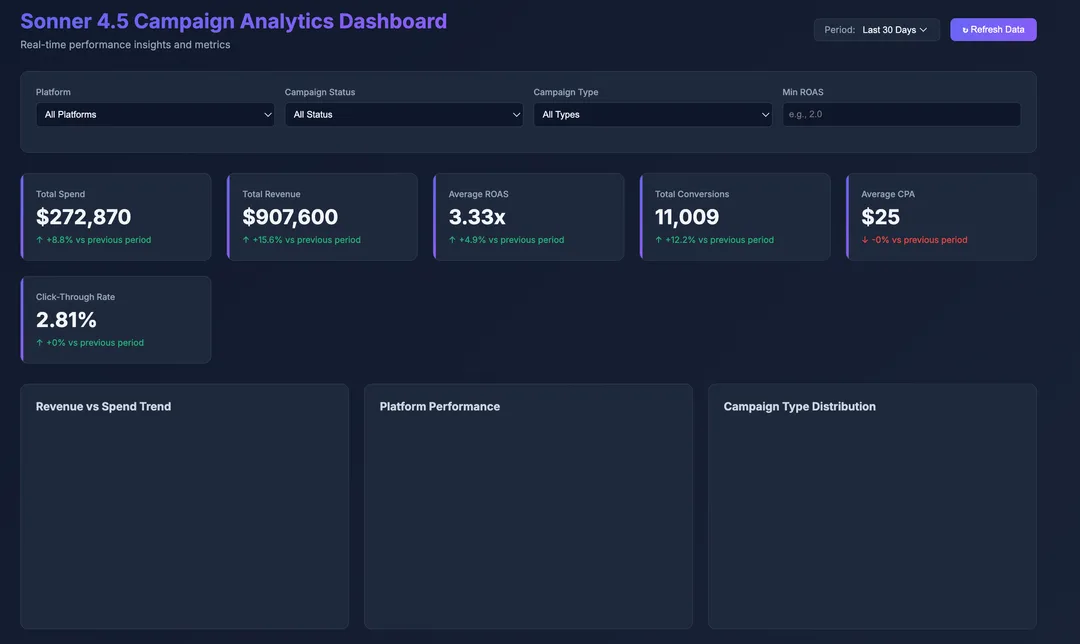Select the $907,600 Total Revenue value

coord(290,217)
